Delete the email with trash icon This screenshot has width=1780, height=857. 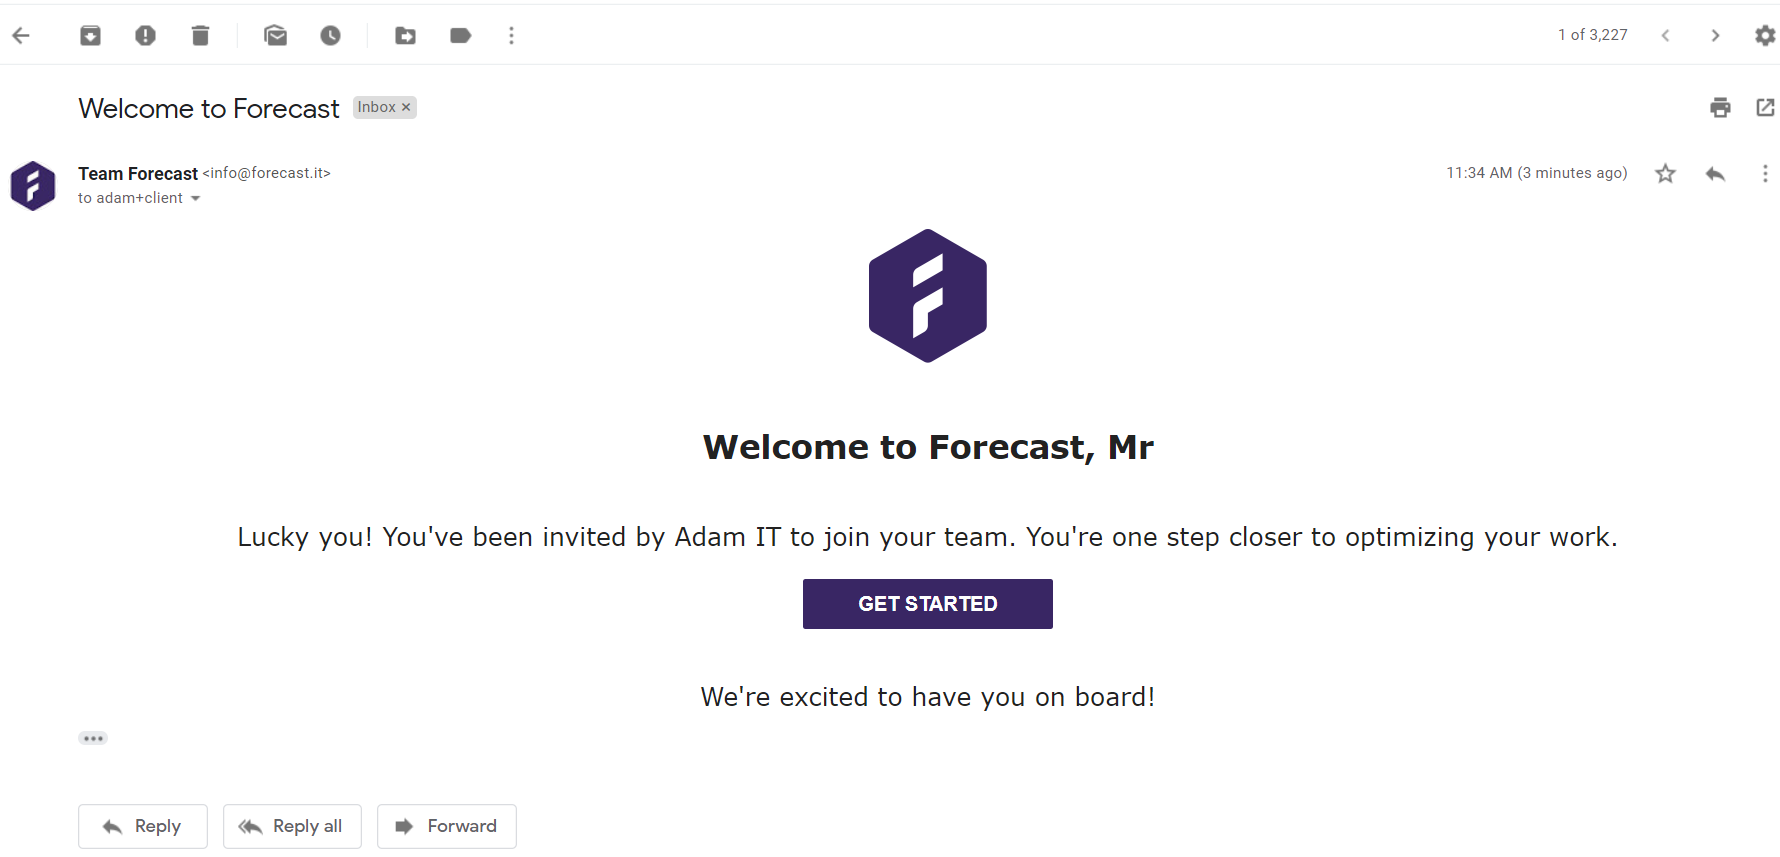(200, 36)
